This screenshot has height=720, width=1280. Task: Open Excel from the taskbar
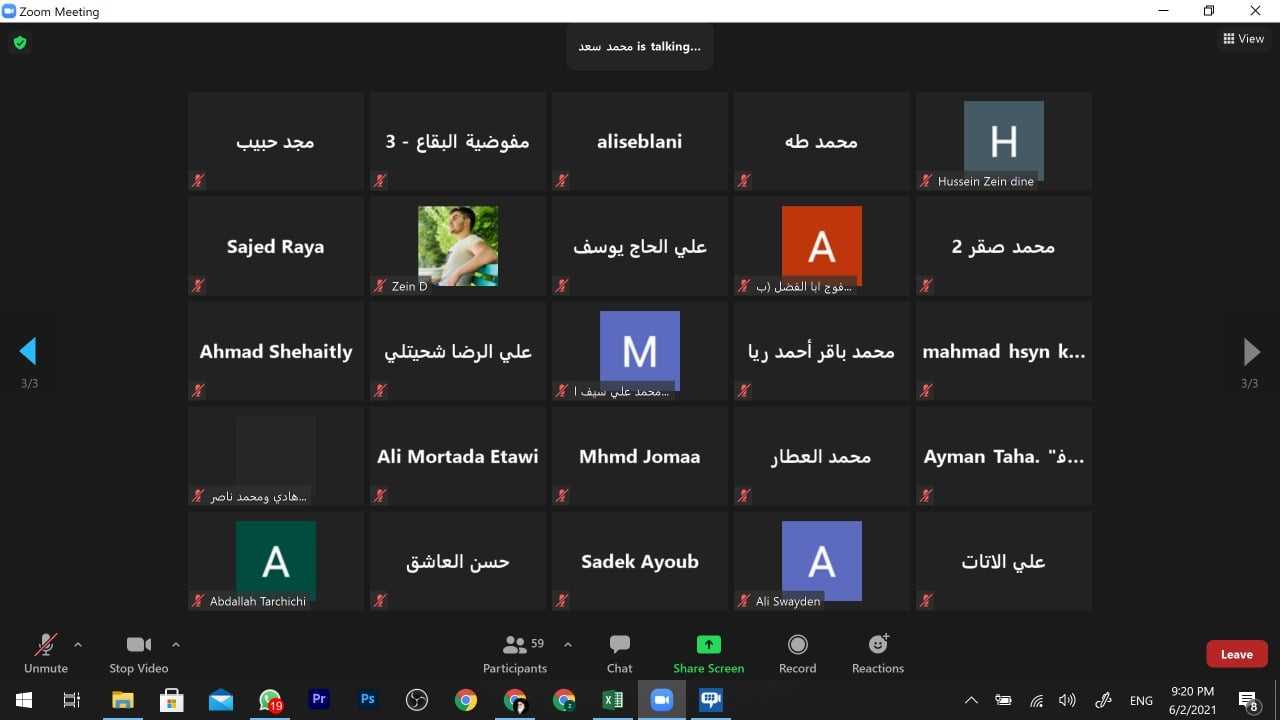click(x=612, y=700)
